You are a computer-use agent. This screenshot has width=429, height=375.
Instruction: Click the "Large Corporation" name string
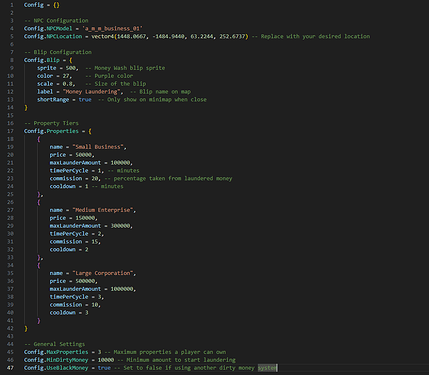(103, 273)
